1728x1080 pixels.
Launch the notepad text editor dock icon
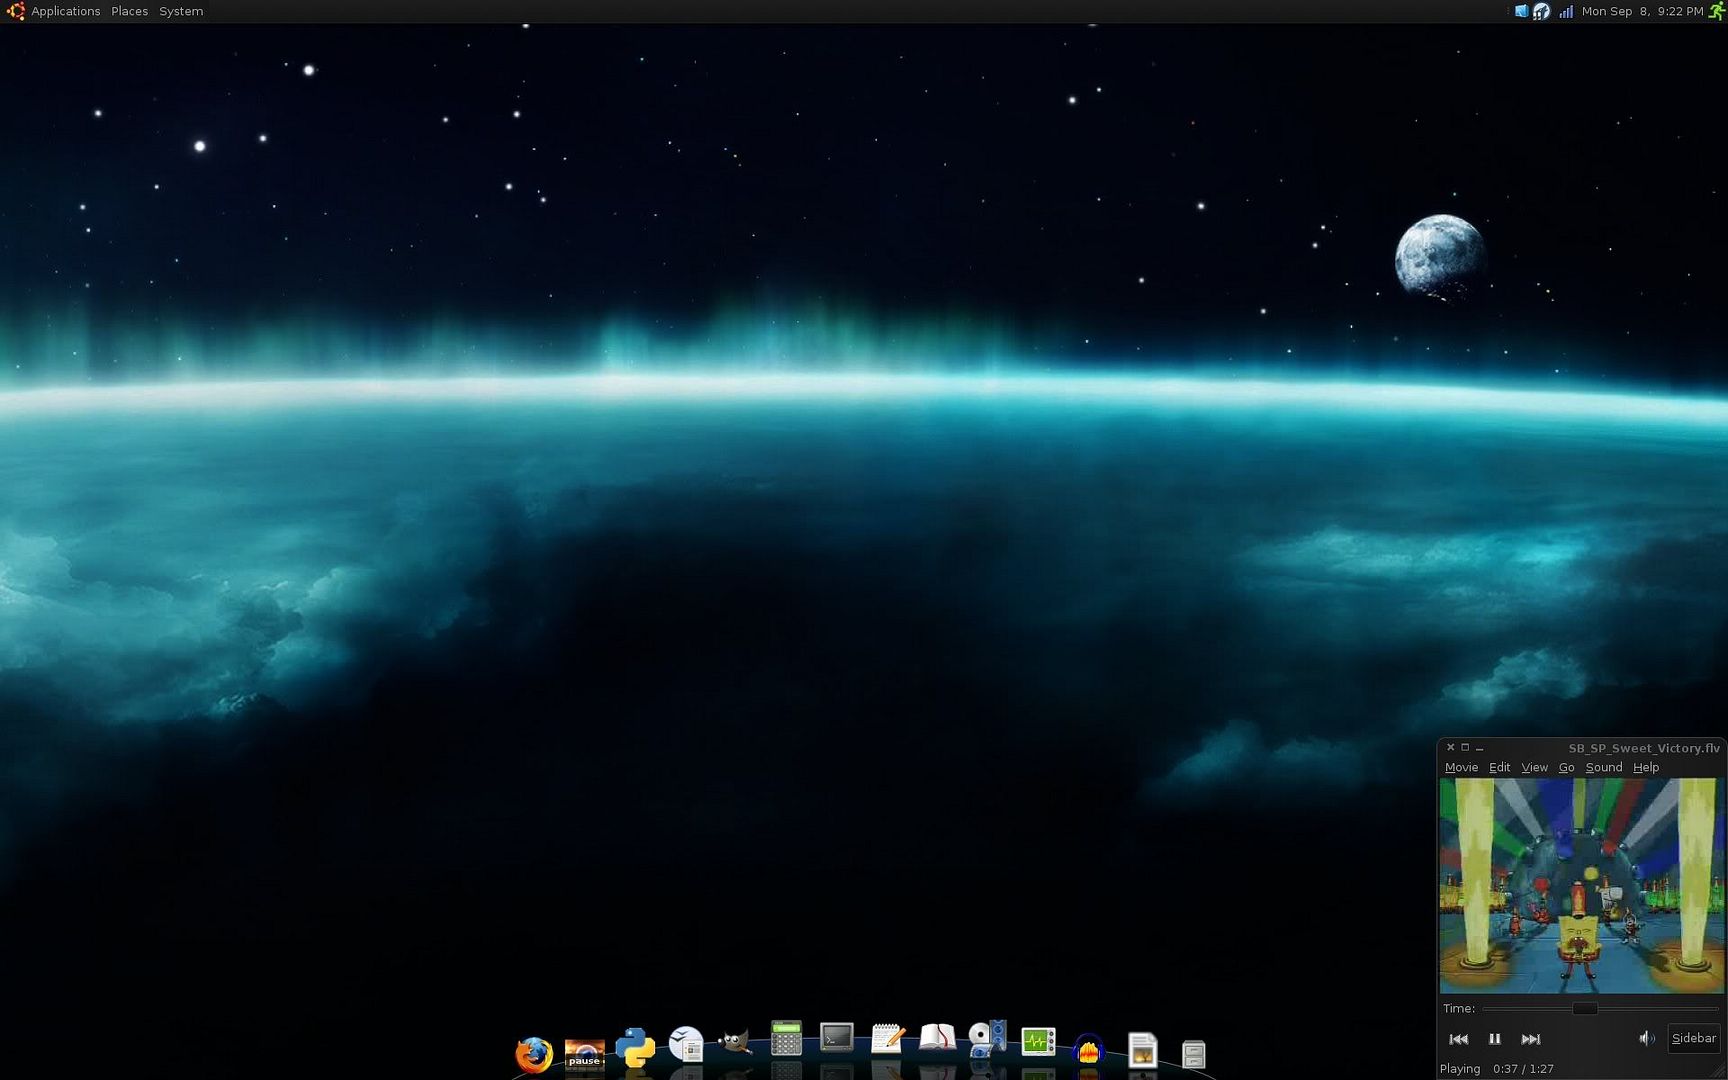pyautogui.click(x=888, y=1038)
